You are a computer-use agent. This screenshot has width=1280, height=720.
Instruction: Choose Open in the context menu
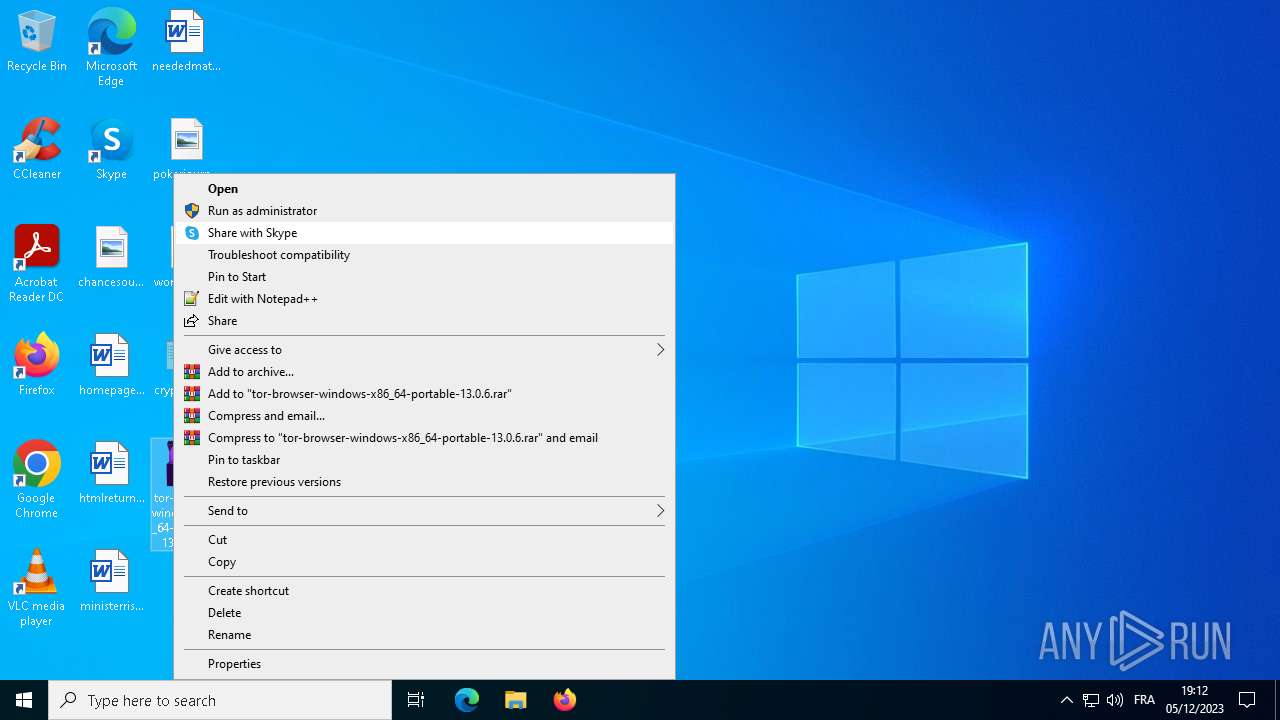pyautogui.click(x=424, y=189)
